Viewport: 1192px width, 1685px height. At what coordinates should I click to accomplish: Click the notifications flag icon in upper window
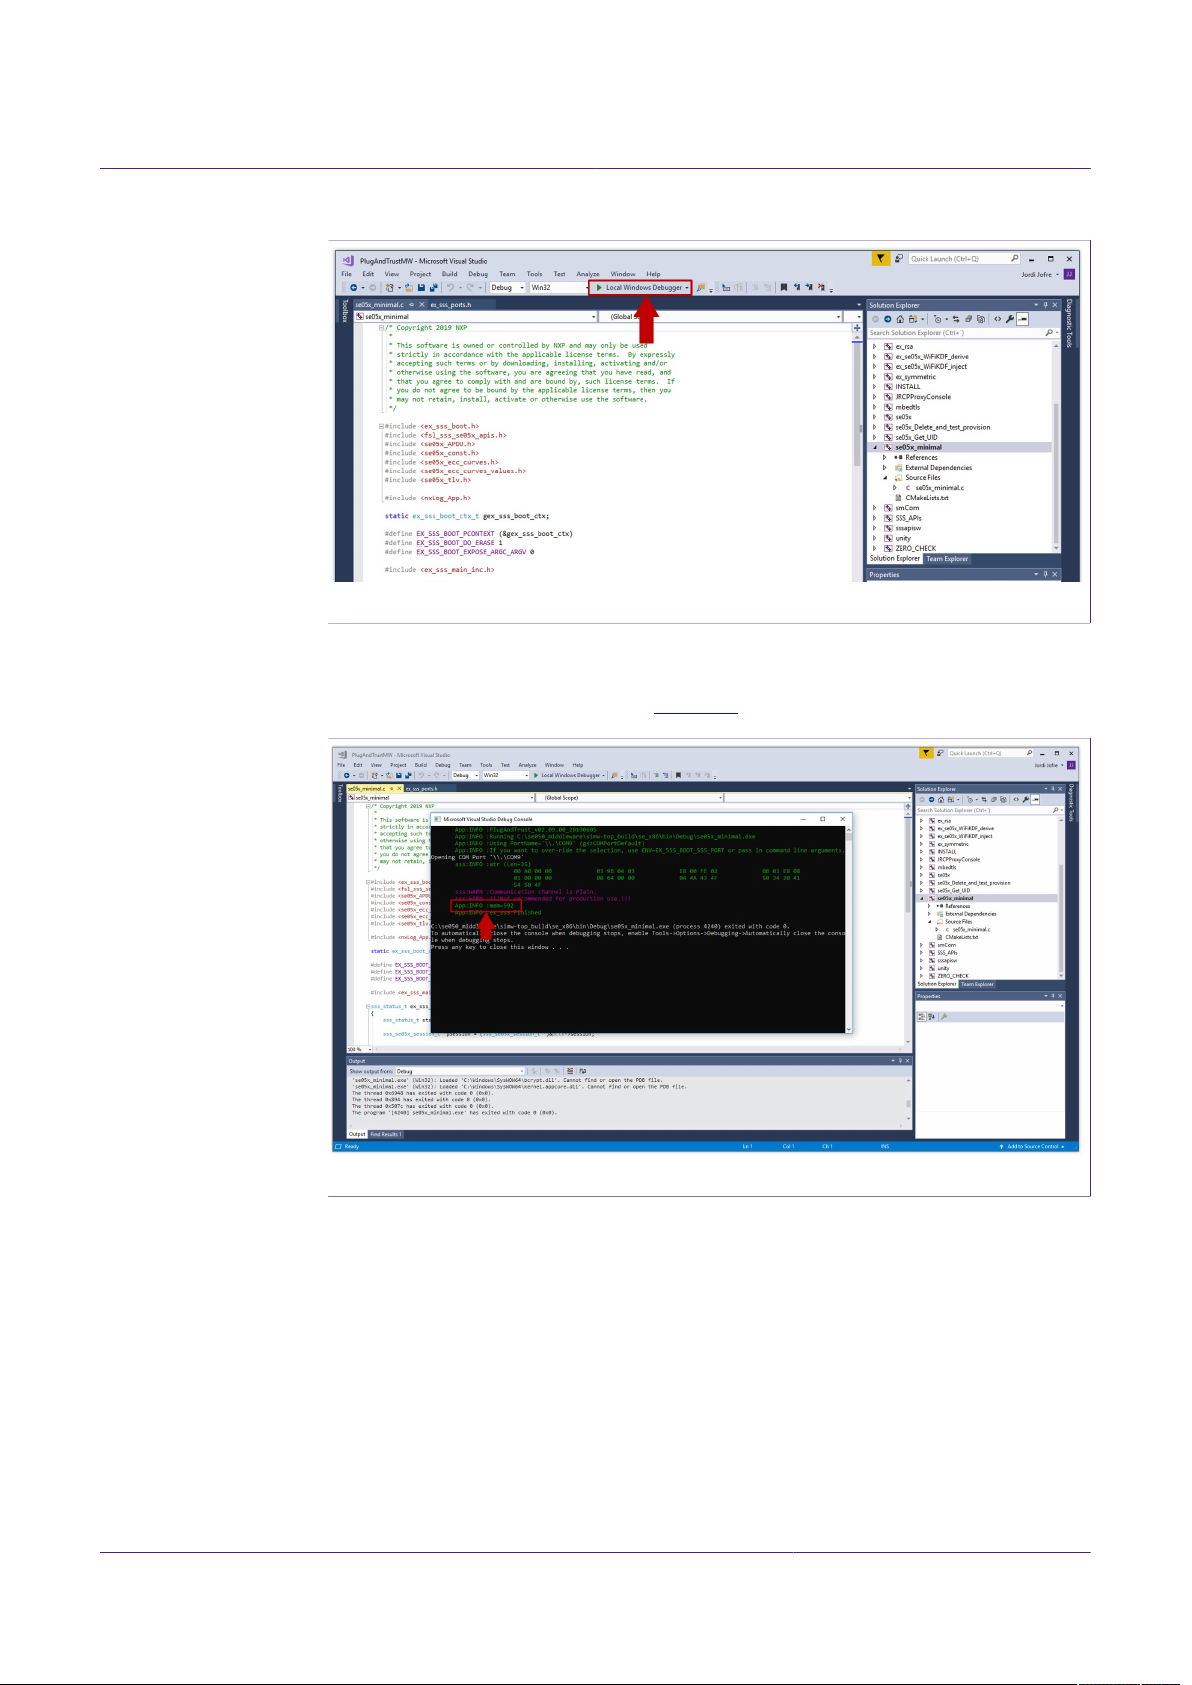click(x=881, y=259)
